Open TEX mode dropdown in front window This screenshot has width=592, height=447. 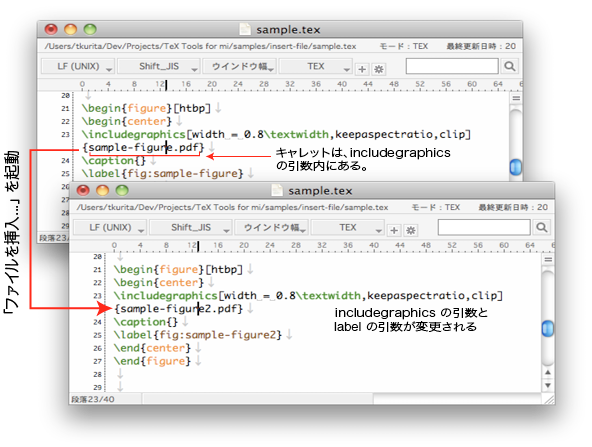coord(348,227)
